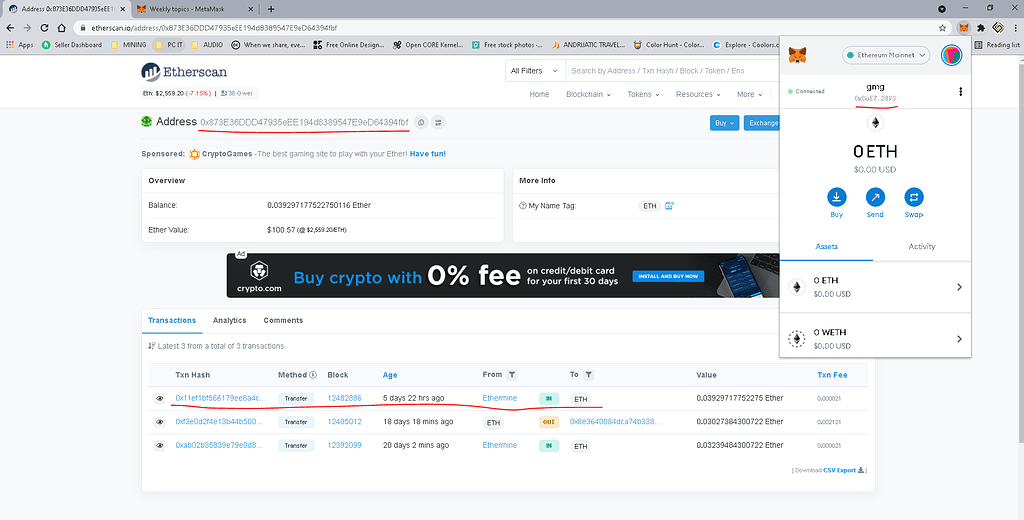Switch to the Analytics tab
This screenshot has height=520, width=1024.
[229, 320]
